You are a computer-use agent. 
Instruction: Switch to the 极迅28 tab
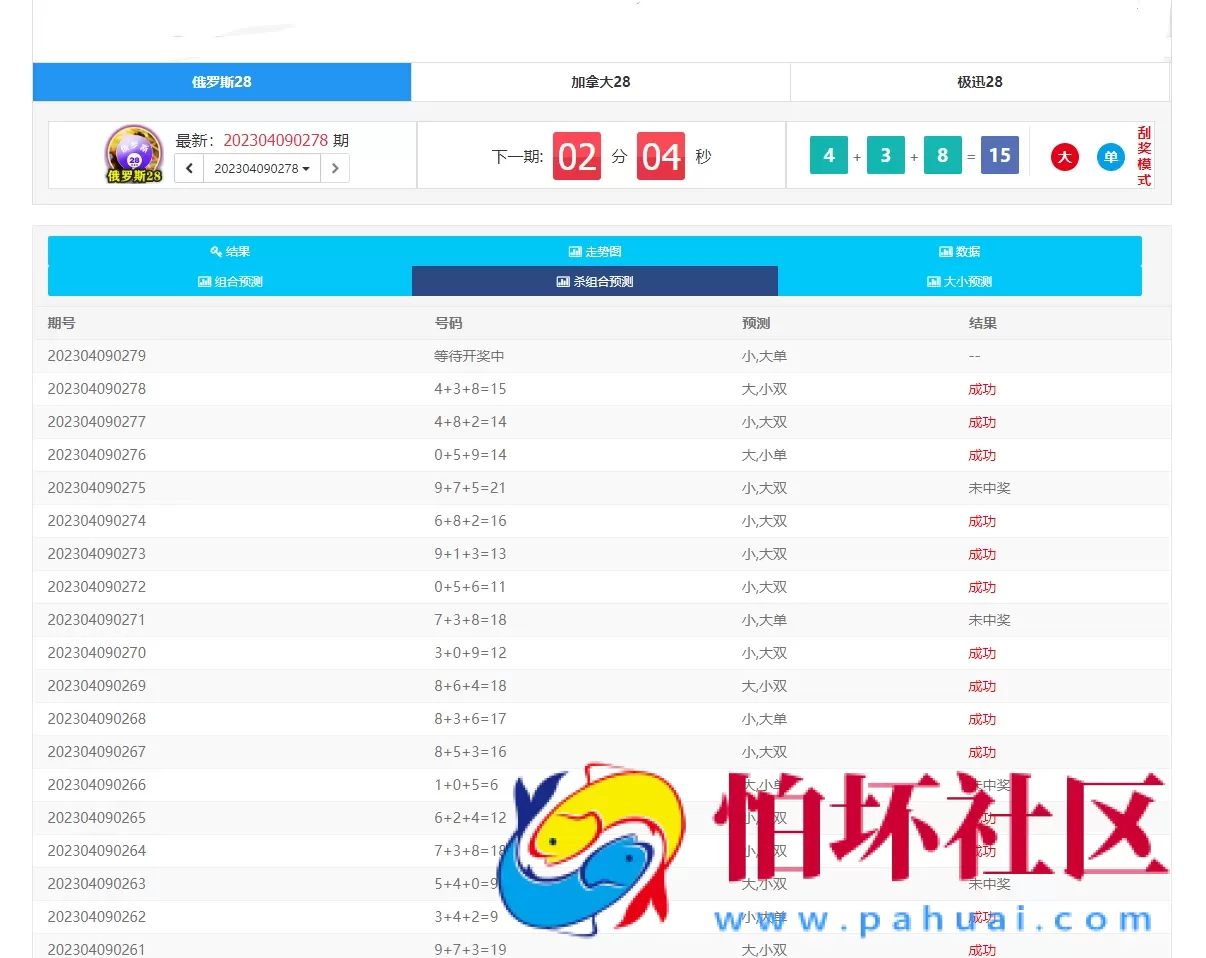[980, 82]
